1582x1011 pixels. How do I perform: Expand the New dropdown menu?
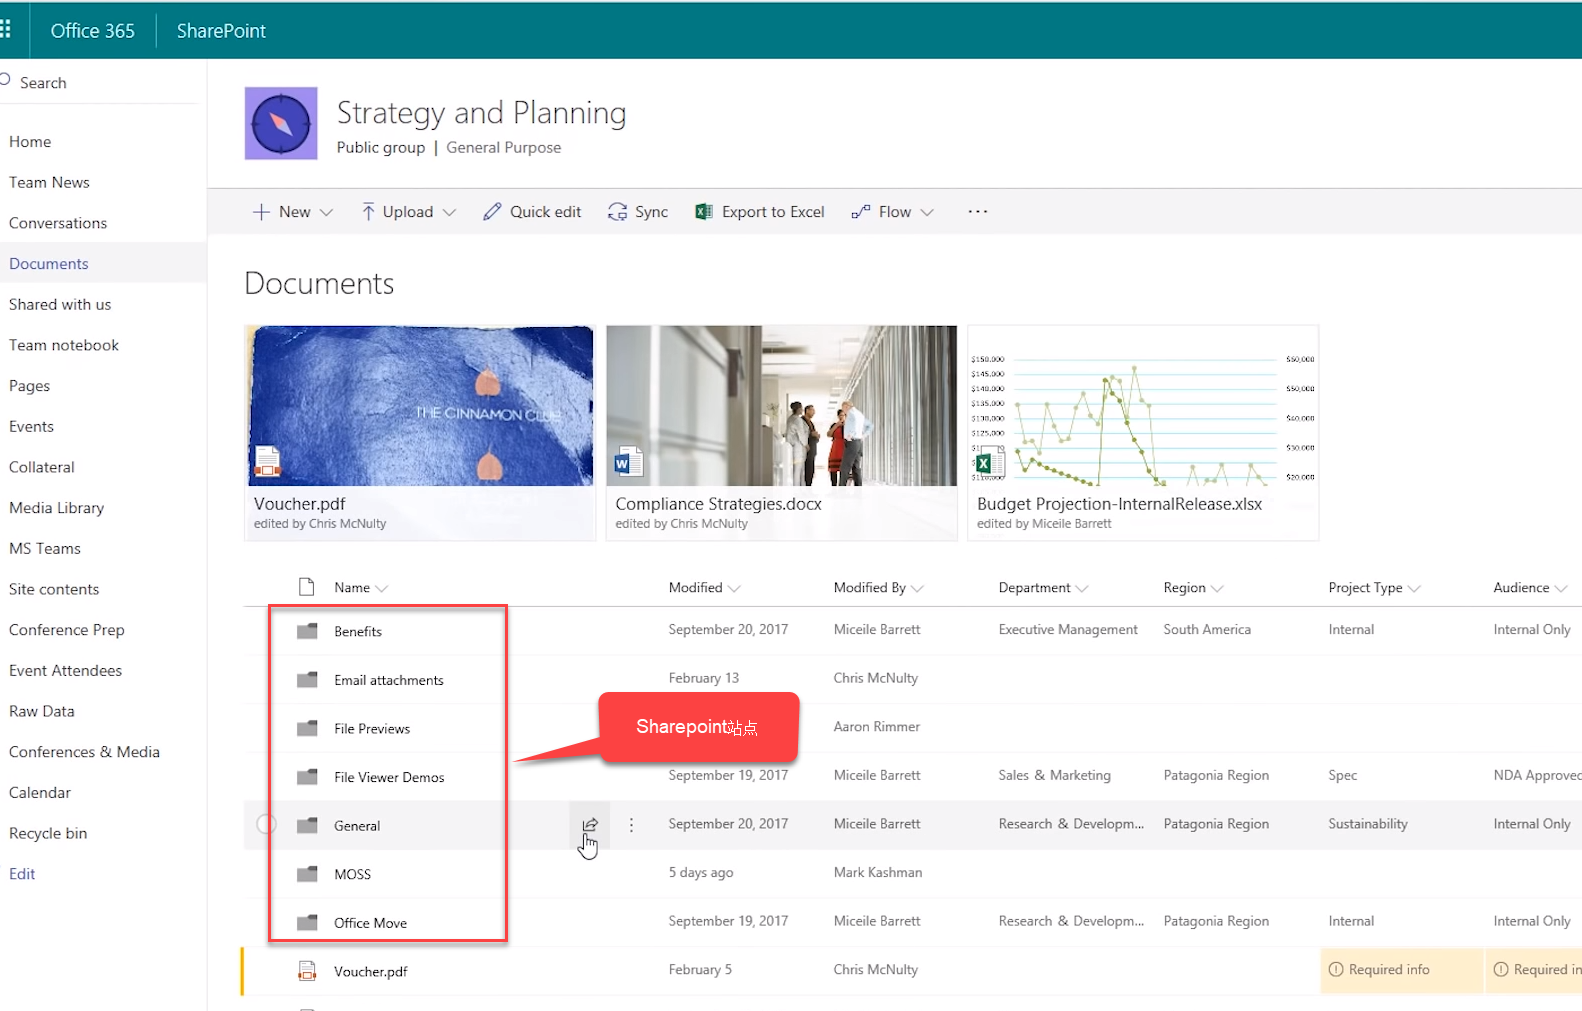pos(293,212)
